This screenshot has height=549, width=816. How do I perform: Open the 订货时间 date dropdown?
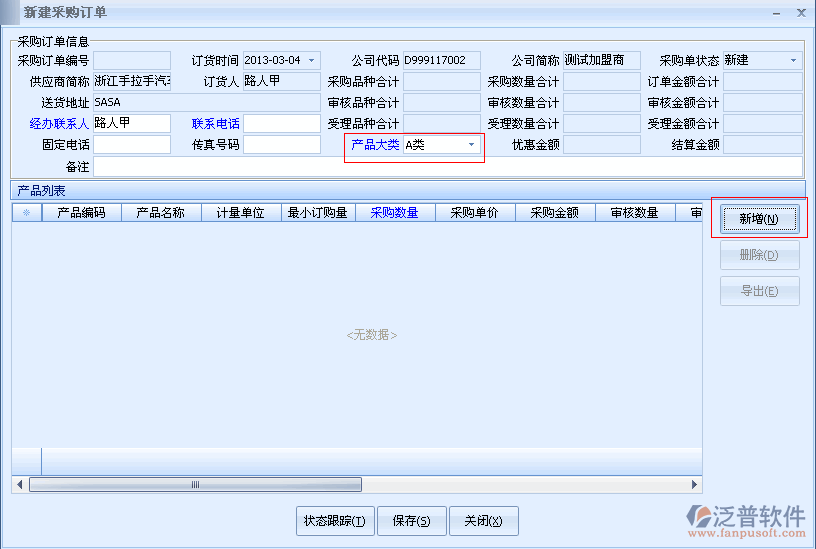312,61
